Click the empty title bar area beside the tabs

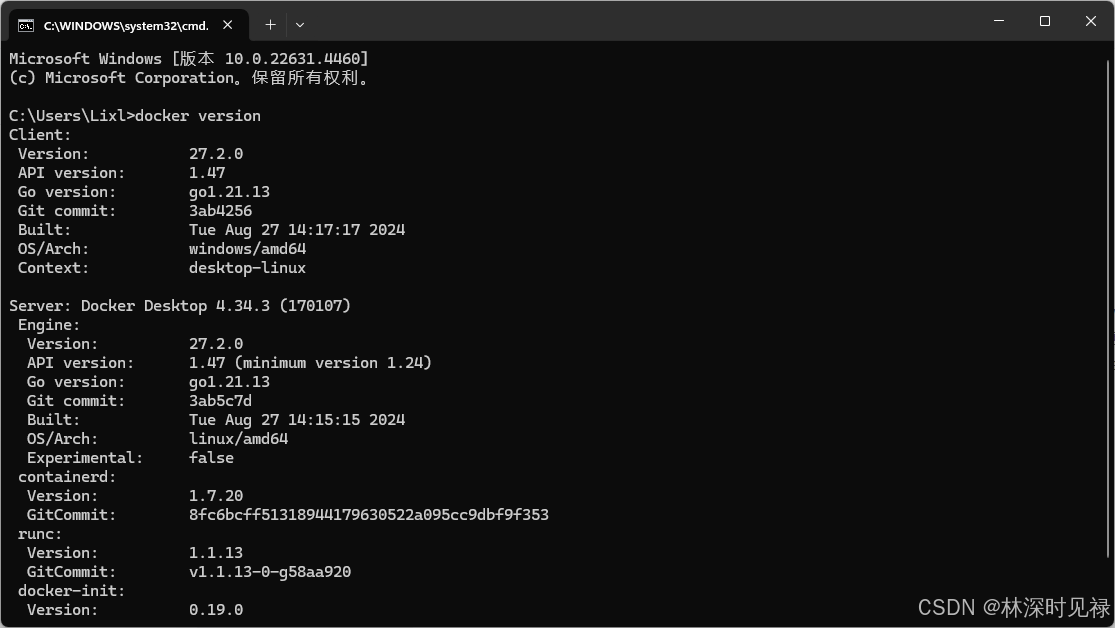640,21
